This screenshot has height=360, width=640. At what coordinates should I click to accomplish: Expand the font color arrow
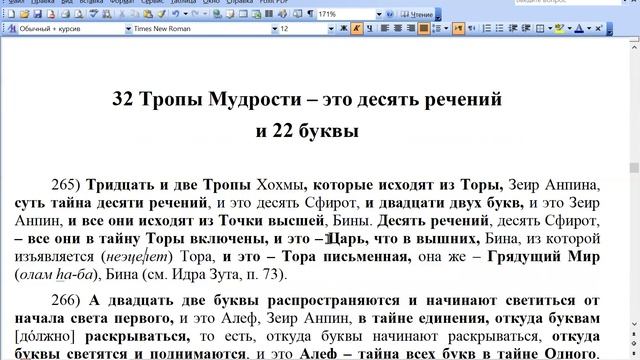pos(589,29)
